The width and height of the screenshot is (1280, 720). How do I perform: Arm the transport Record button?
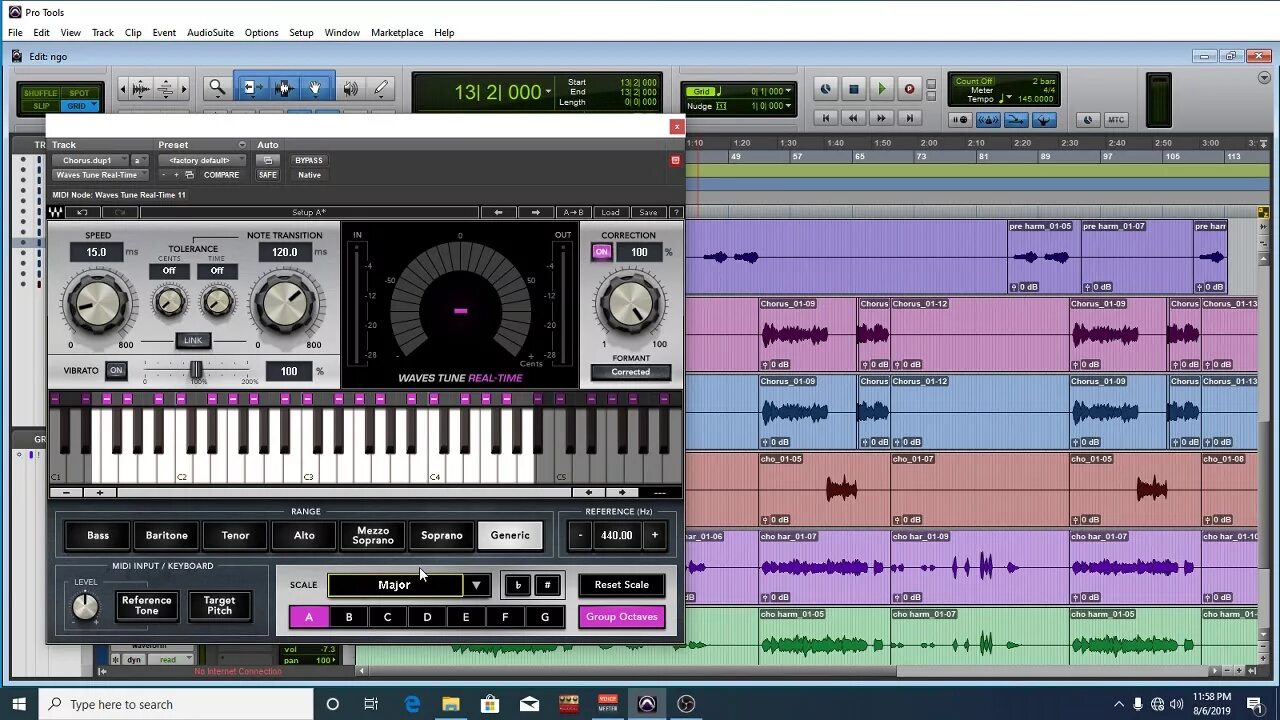click(909, 89)
